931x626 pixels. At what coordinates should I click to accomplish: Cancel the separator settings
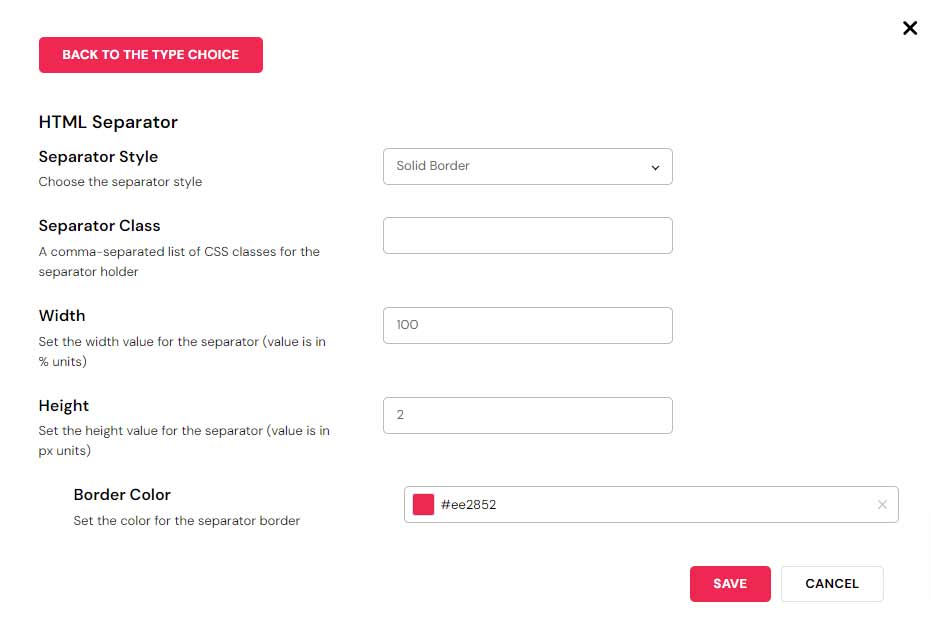tap(832, 584)
